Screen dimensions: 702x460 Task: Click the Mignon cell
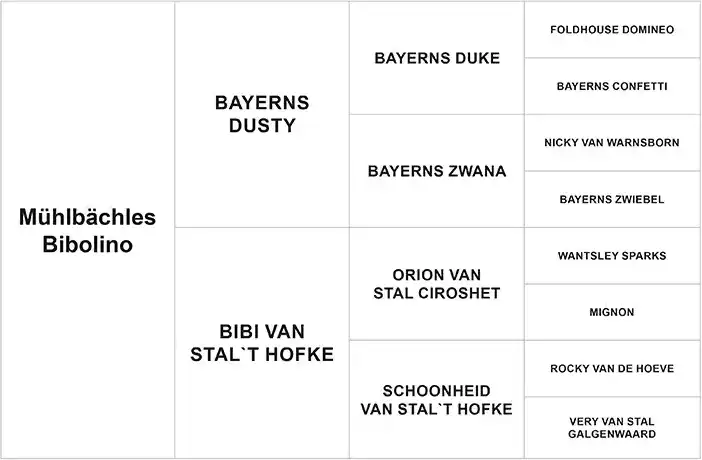pyautogui.click(x=612, y=312)
